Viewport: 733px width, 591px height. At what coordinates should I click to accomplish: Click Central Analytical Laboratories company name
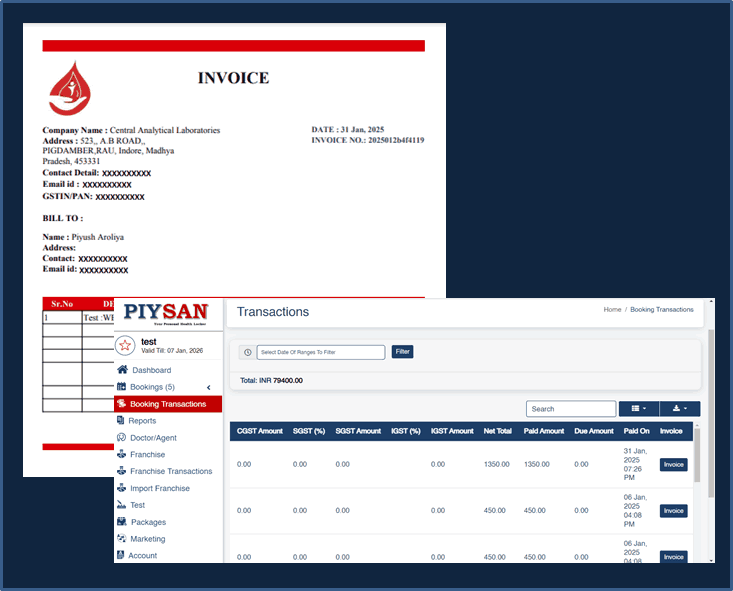pos(165,130)
